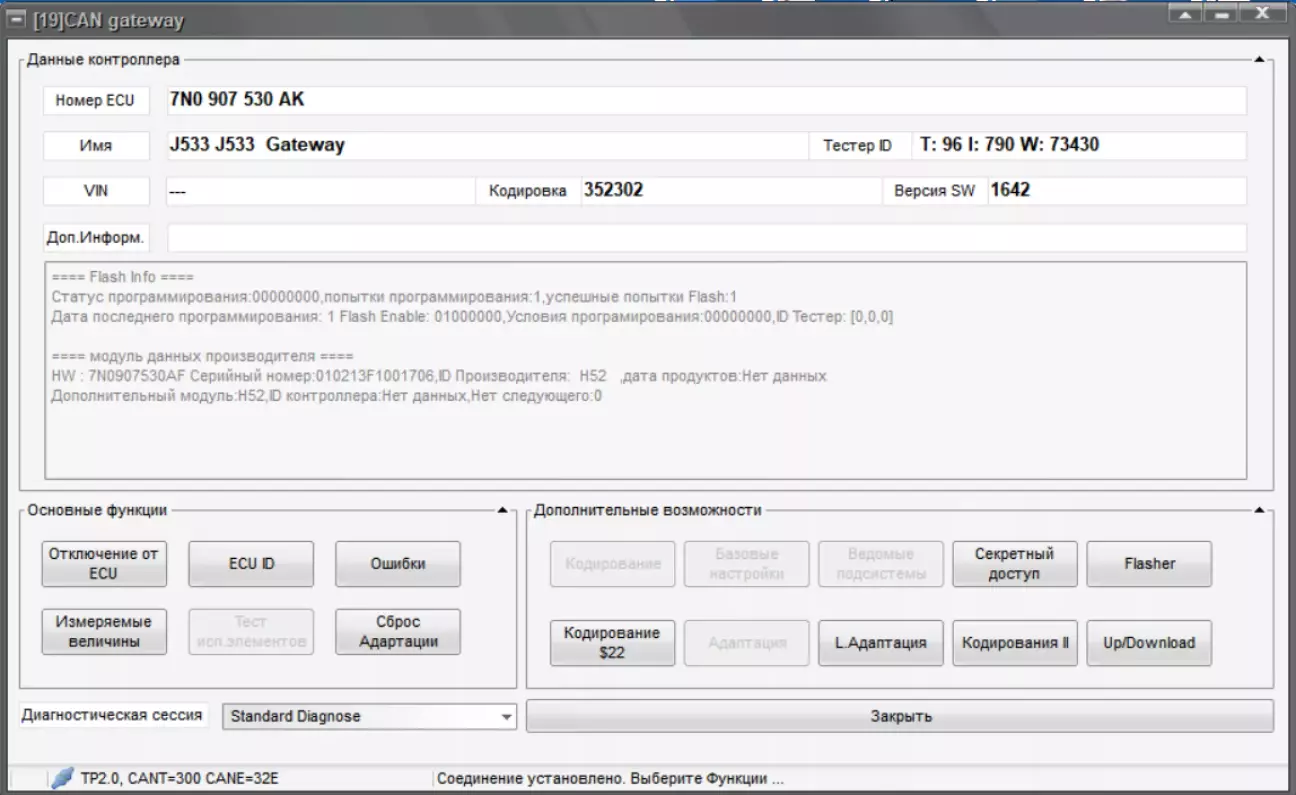The image size is (1296, 795).
Task: Click the connection plug icon in status bar
Action: (62, 778)
